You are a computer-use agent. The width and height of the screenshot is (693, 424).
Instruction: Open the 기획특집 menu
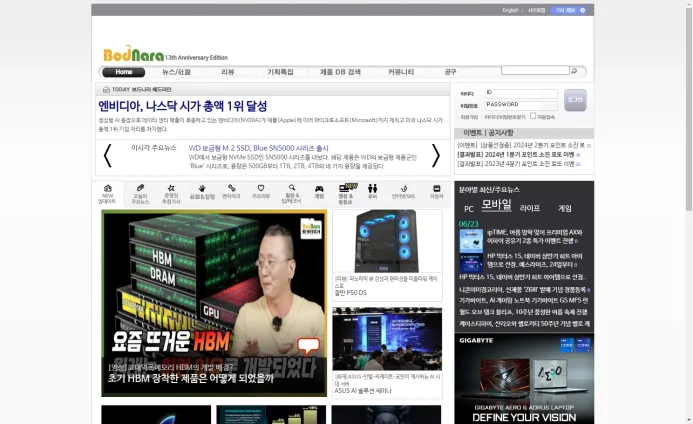click(280, 72)
